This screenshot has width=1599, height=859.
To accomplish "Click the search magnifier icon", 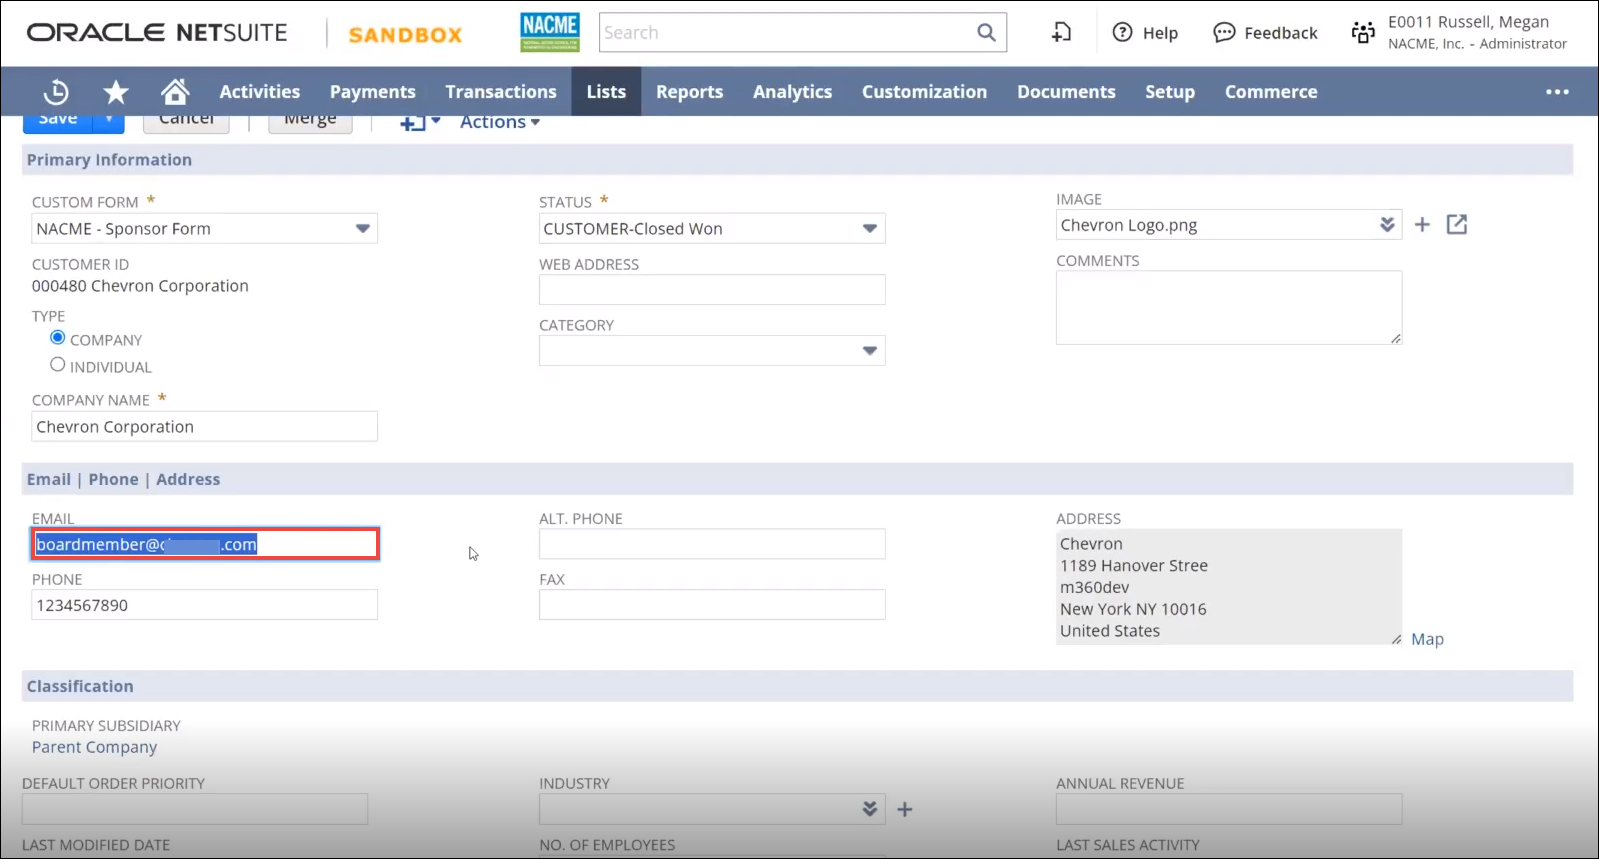I will pos(986,33).
